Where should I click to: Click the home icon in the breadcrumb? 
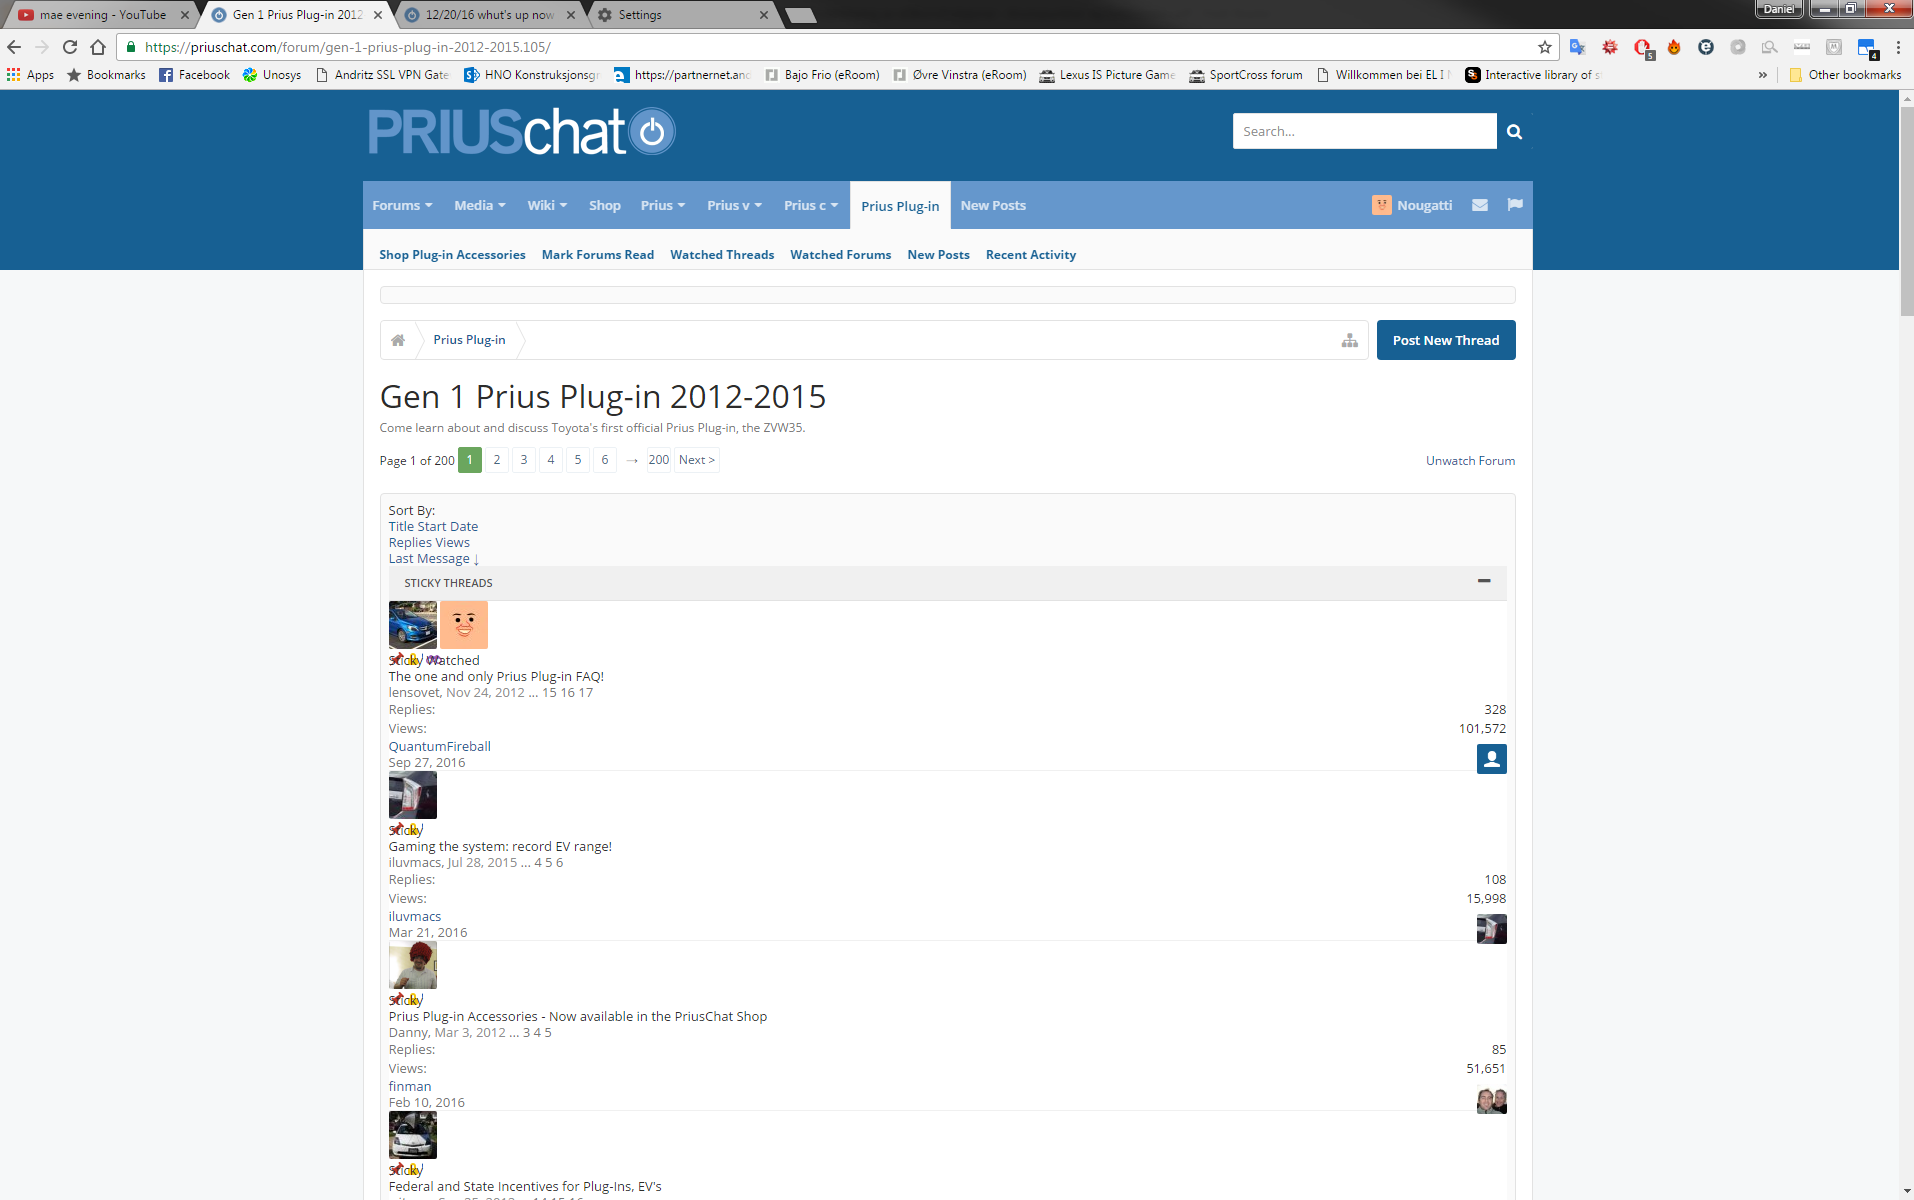(398, 340)
